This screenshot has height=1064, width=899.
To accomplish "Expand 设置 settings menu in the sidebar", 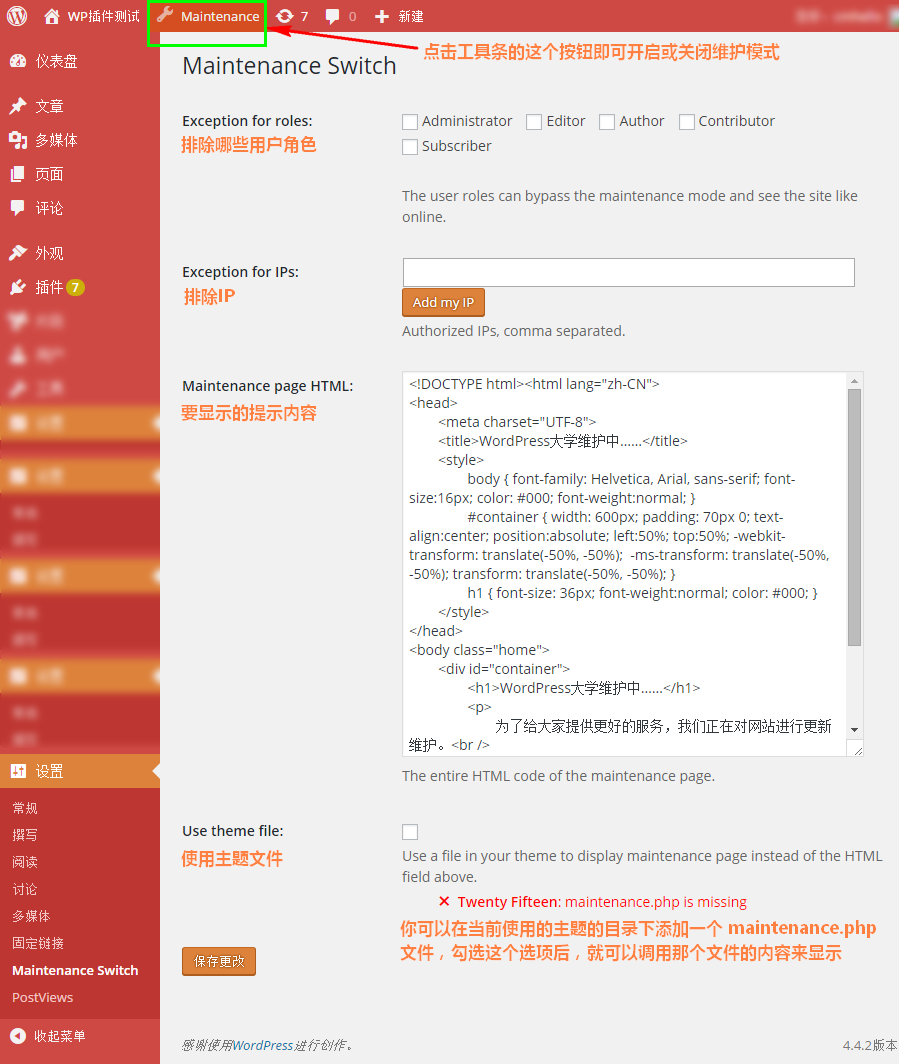I will point(49,771).
